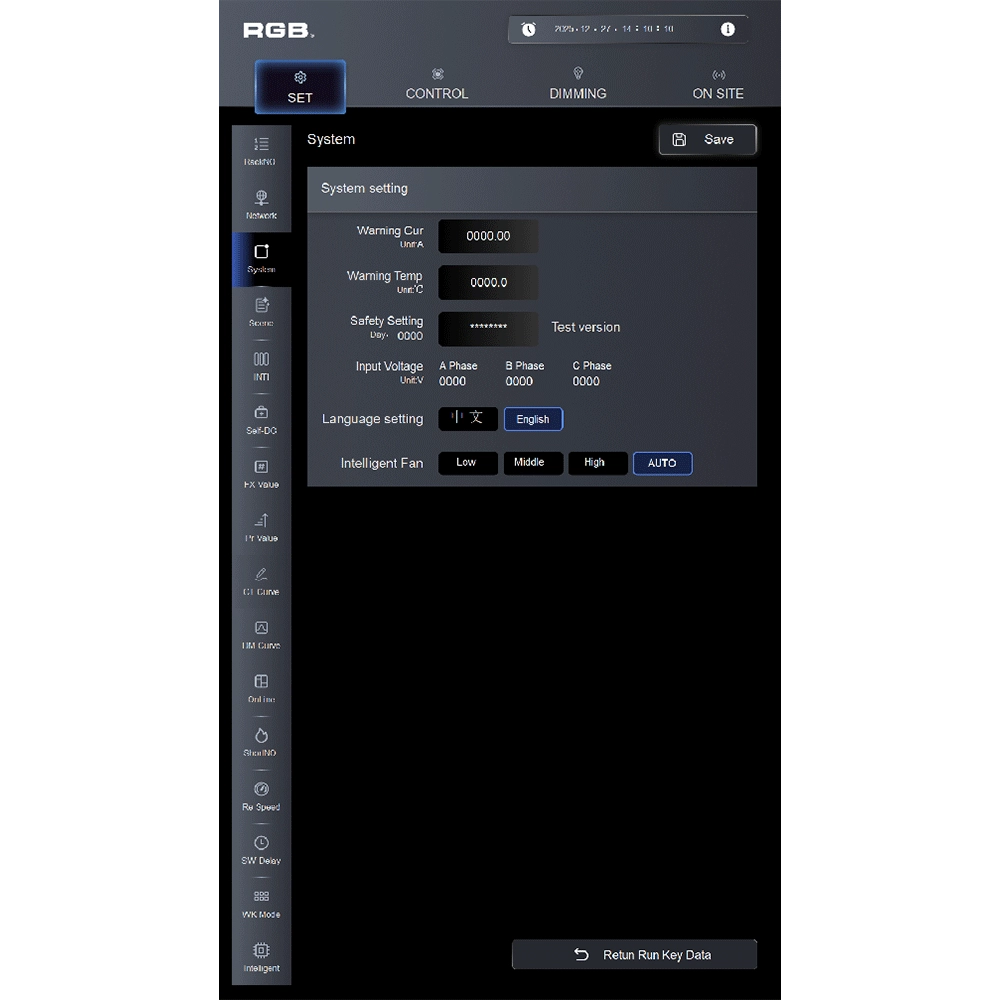The width and height of the screenshot is (1000, 1000).
Task: Switch language to 中文
Action: 467,419
